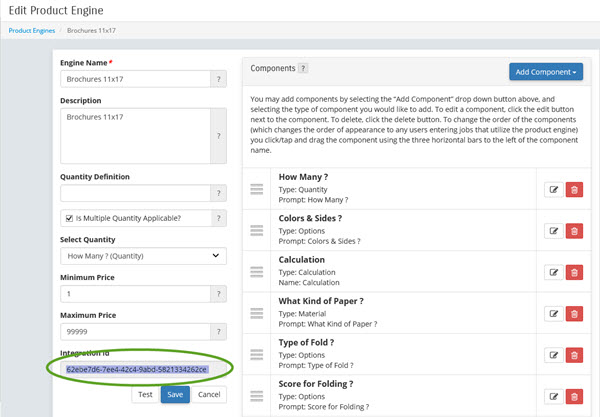Screen dimensions: 600x417
Task: Edit the Score for Folding ? component
Action: 554,396
